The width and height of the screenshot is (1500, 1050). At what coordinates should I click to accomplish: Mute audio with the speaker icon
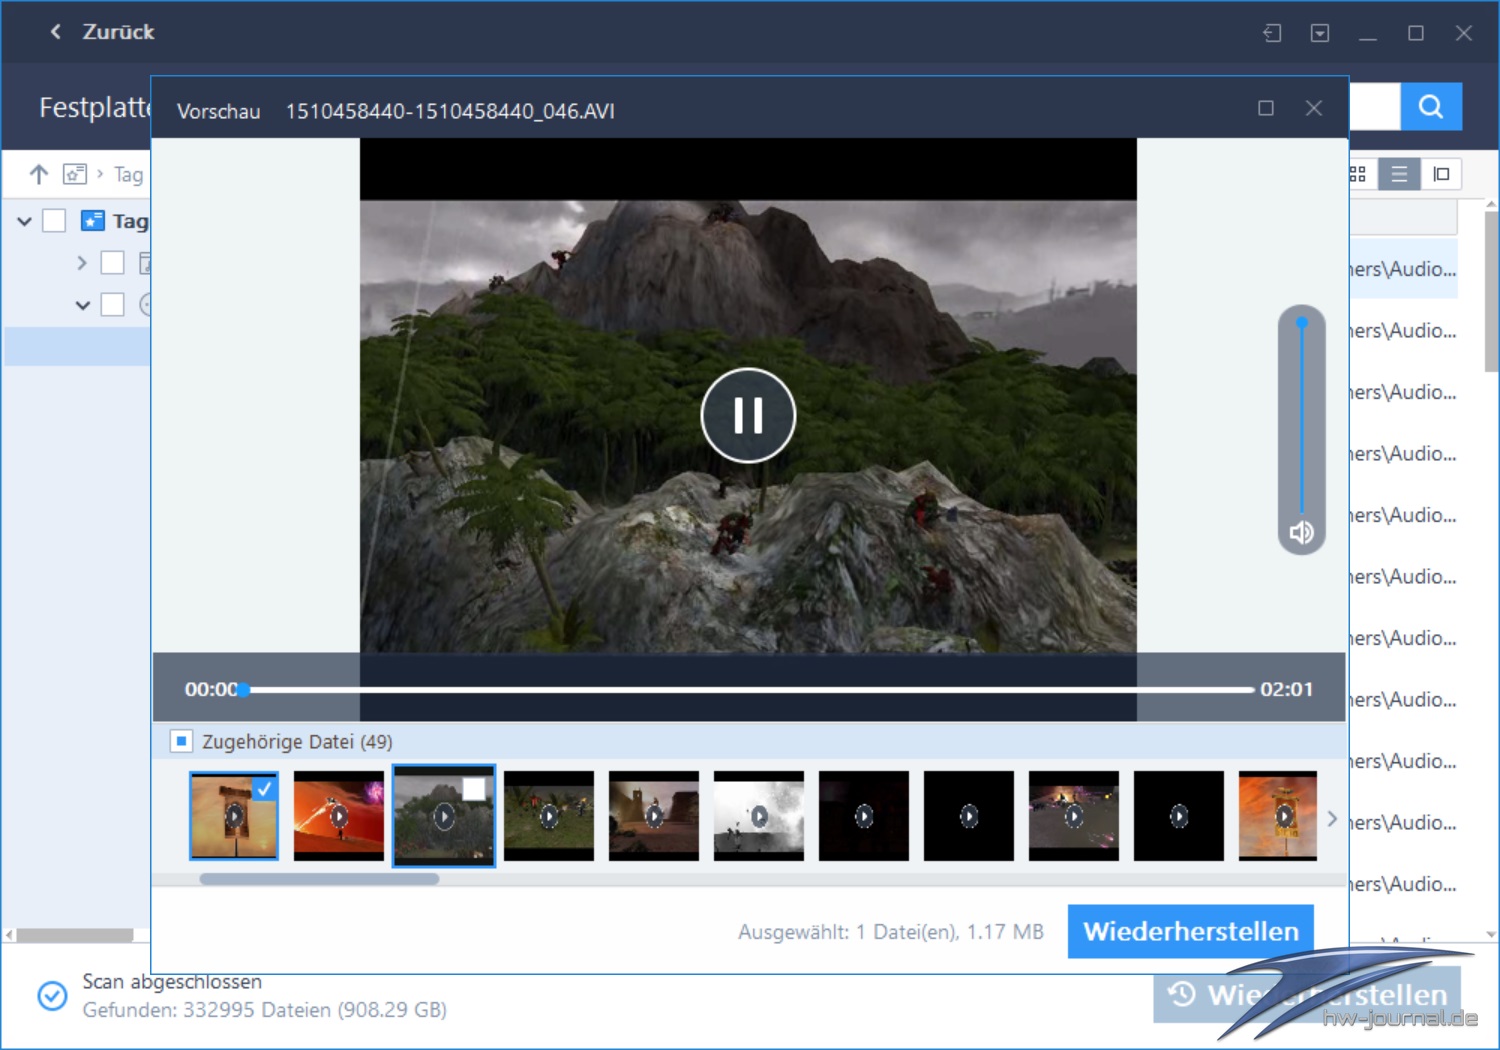click(1301, 532)
